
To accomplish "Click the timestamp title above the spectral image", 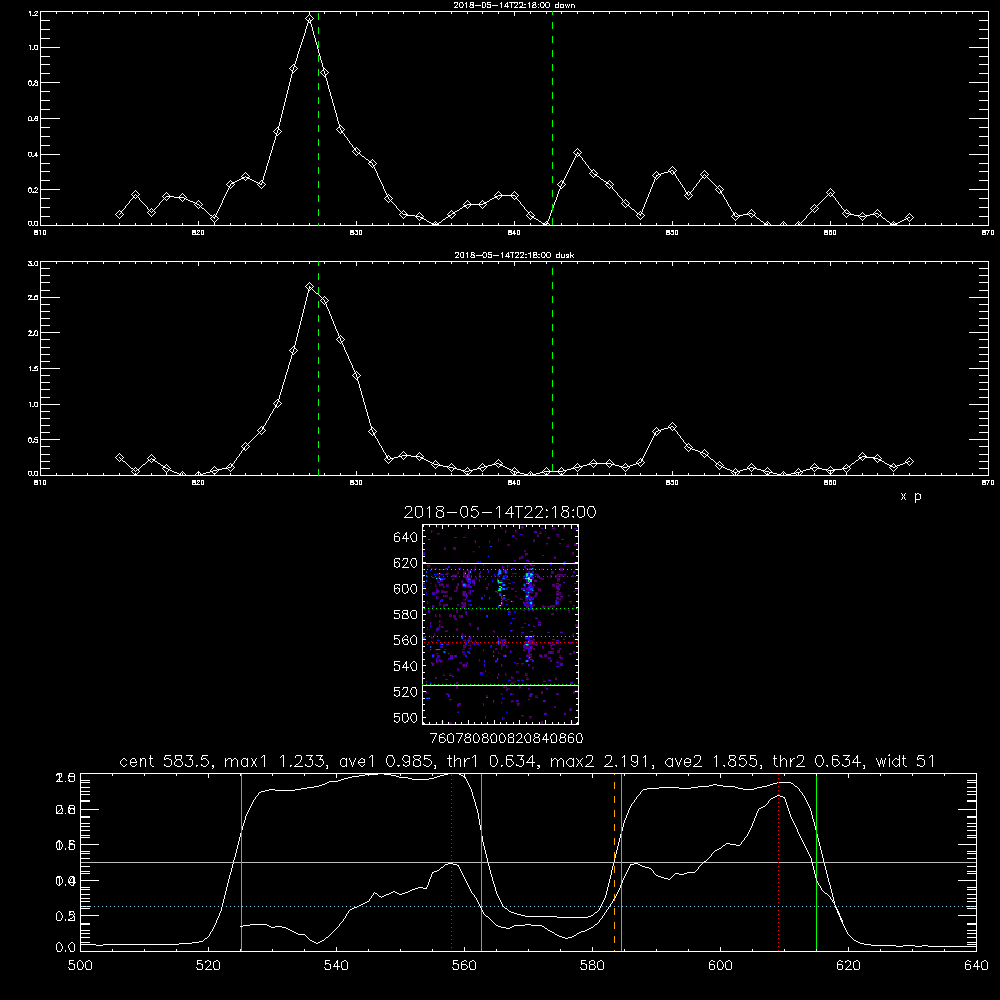I will [x=500, y=512].
